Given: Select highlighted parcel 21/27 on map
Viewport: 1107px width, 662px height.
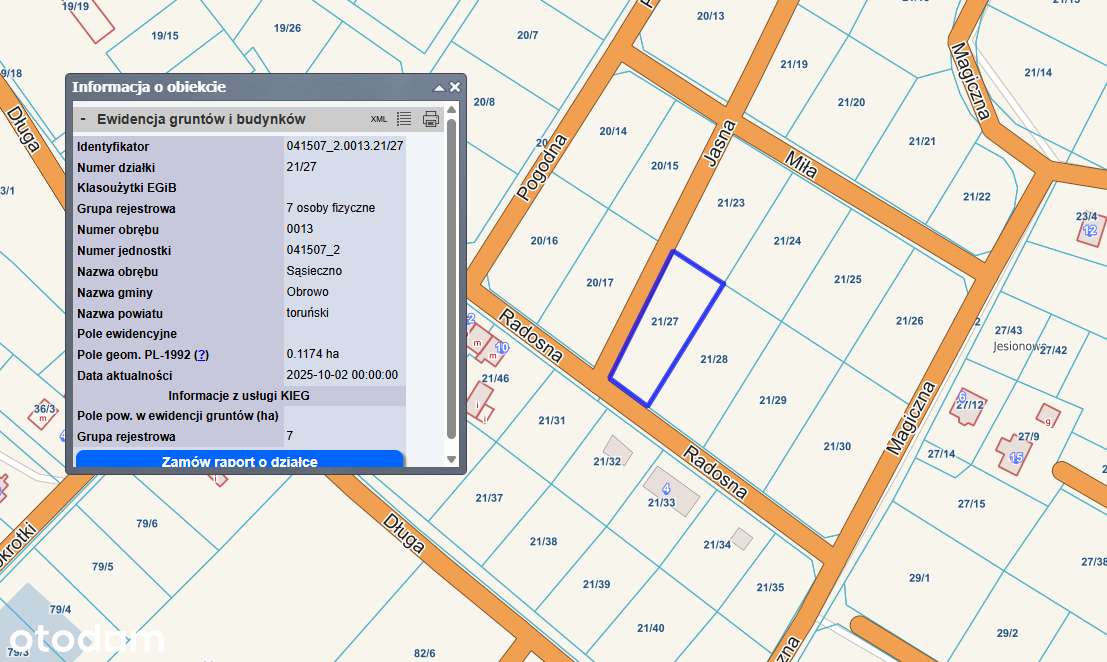Looking at the screenshot, I should 664,322.
